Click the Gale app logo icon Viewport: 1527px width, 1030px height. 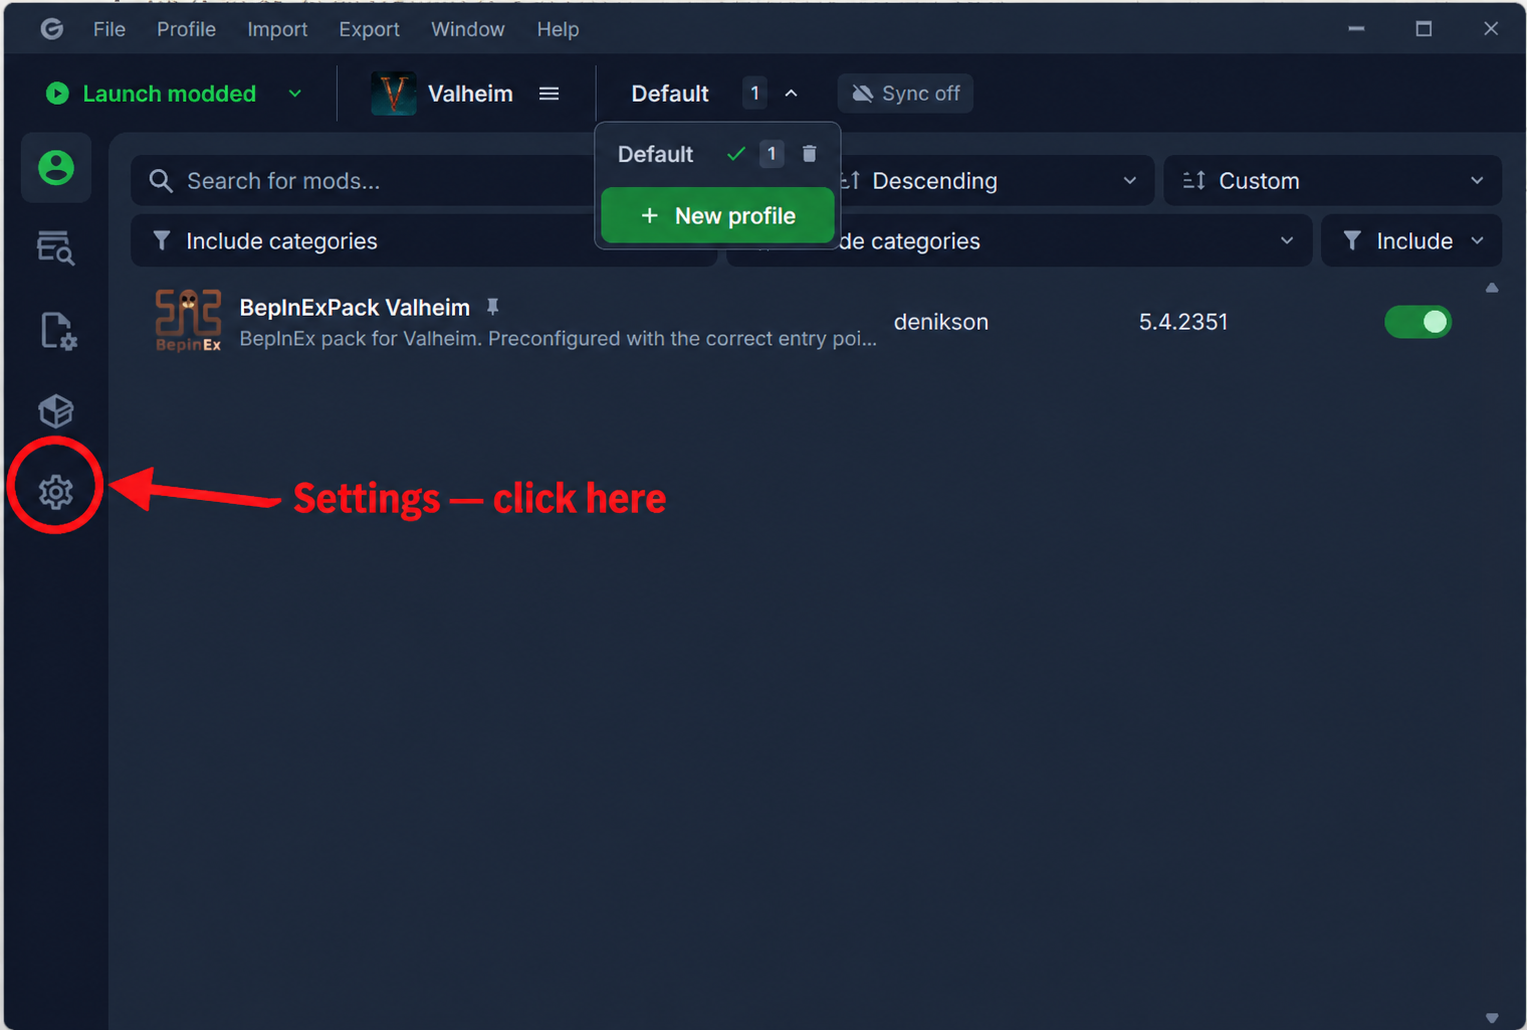click(x=52, y=29)
